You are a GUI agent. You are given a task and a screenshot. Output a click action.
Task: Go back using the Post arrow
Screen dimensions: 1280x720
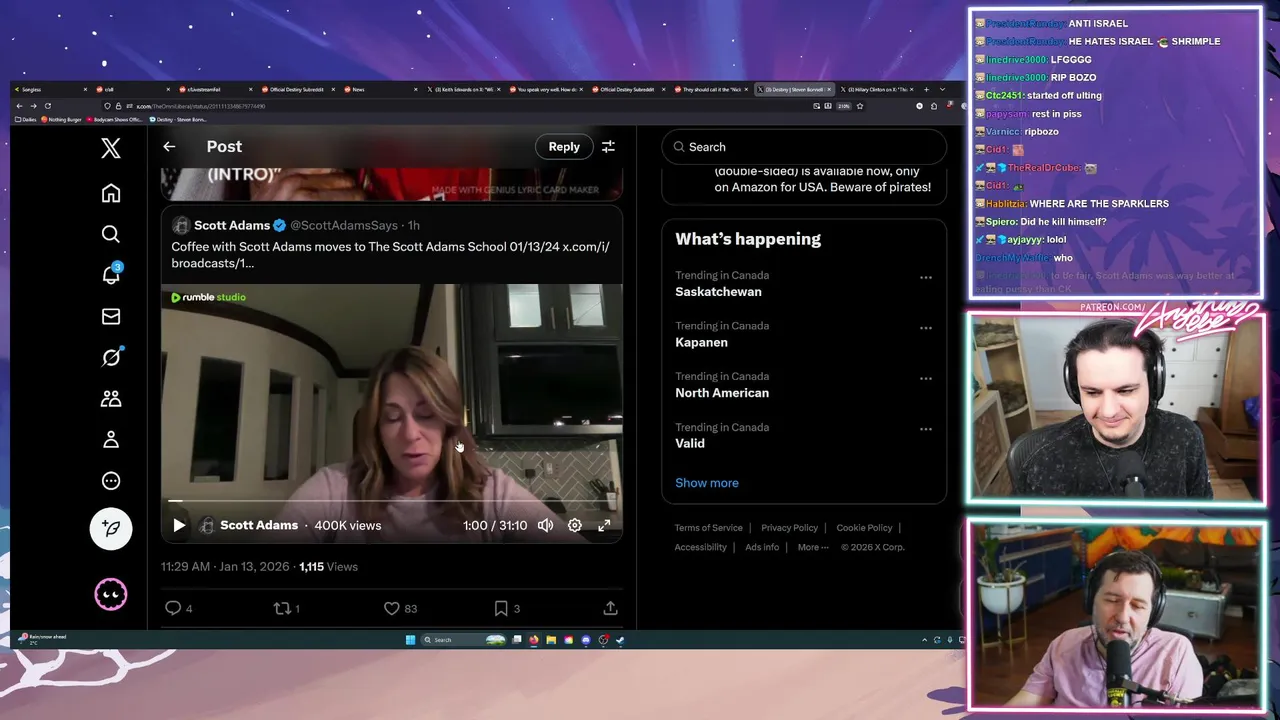pos(169,147)
